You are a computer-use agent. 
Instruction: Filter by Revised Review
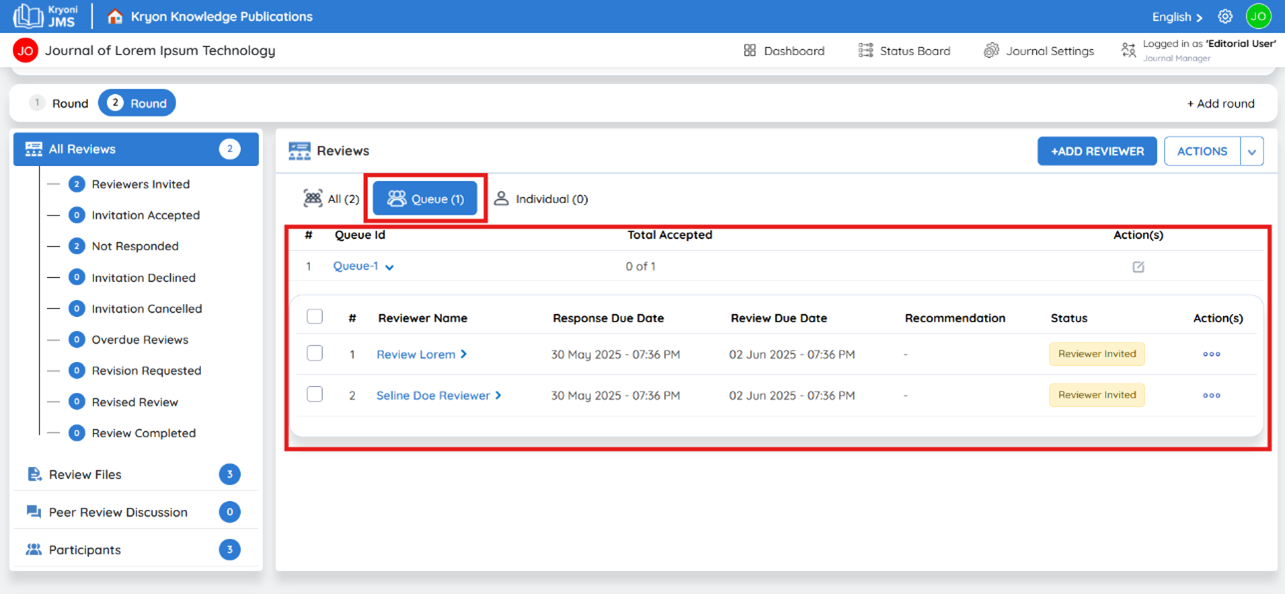135,402
